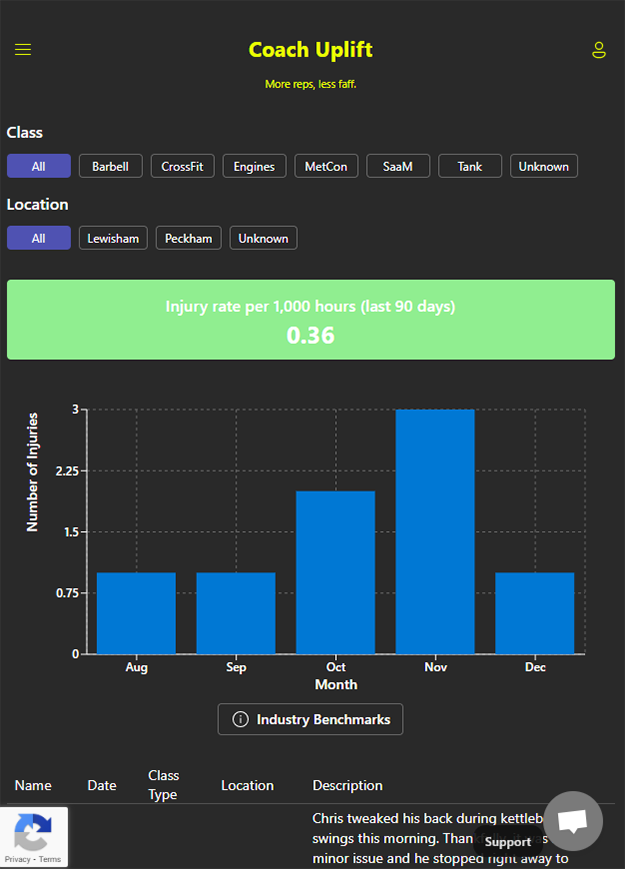Filter classes by MetCon
The image size is (625, 869).
pyautogui.click(x=326, y=166)
